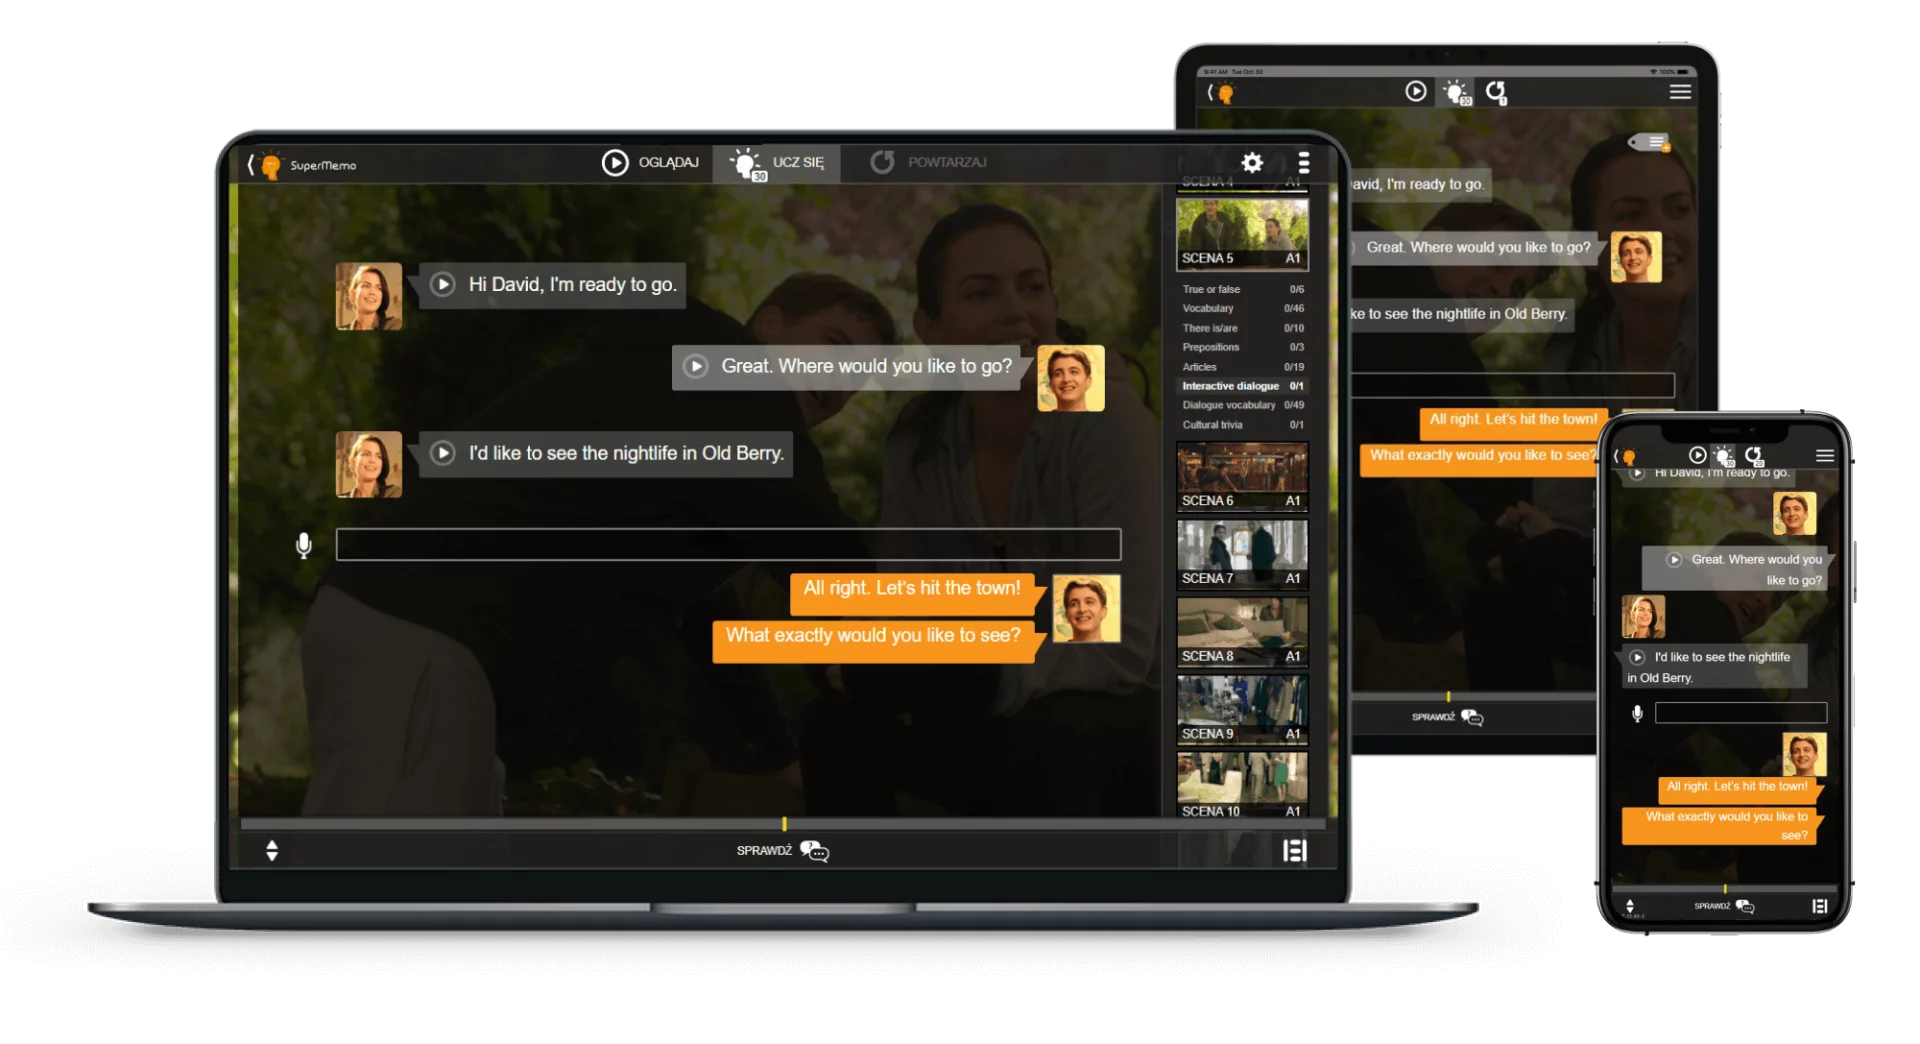Click the phone learn lightbulb icon
The height and width of the screenshot is (1044, 1920).
point(1724,455)
